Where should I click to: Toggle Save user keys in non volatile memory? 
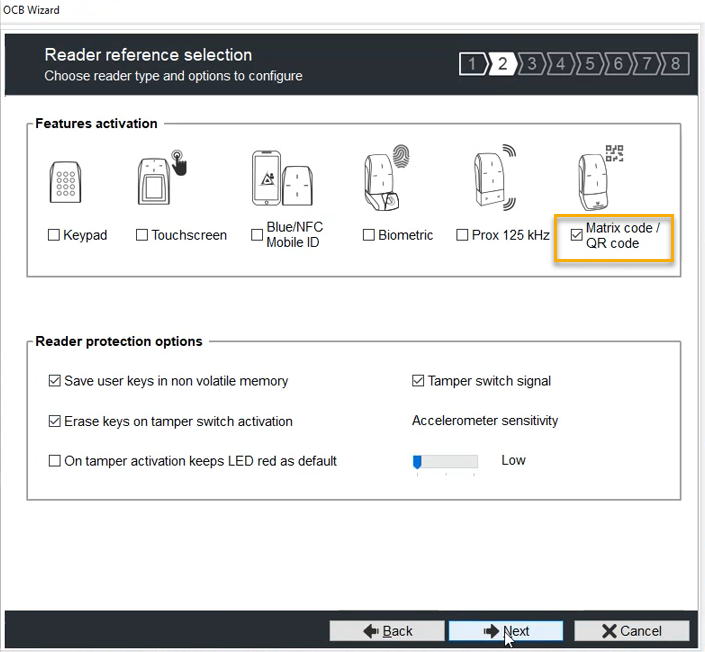coord(55,381)
